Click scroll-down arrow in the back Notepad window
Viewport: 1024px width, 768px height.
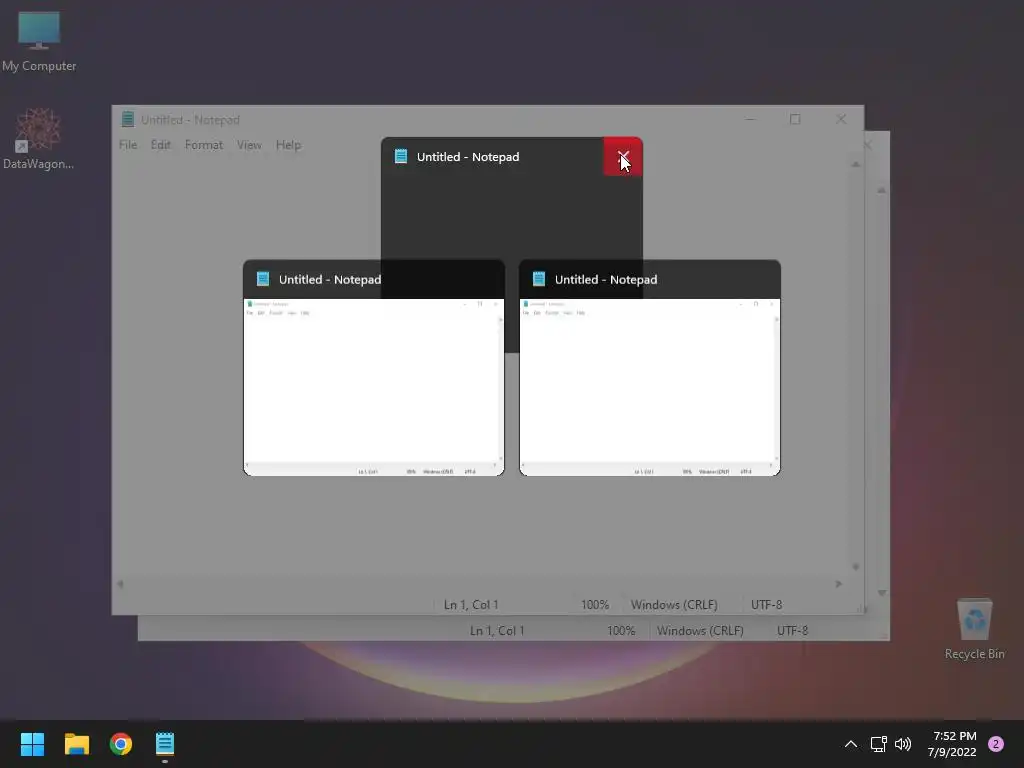882,593
